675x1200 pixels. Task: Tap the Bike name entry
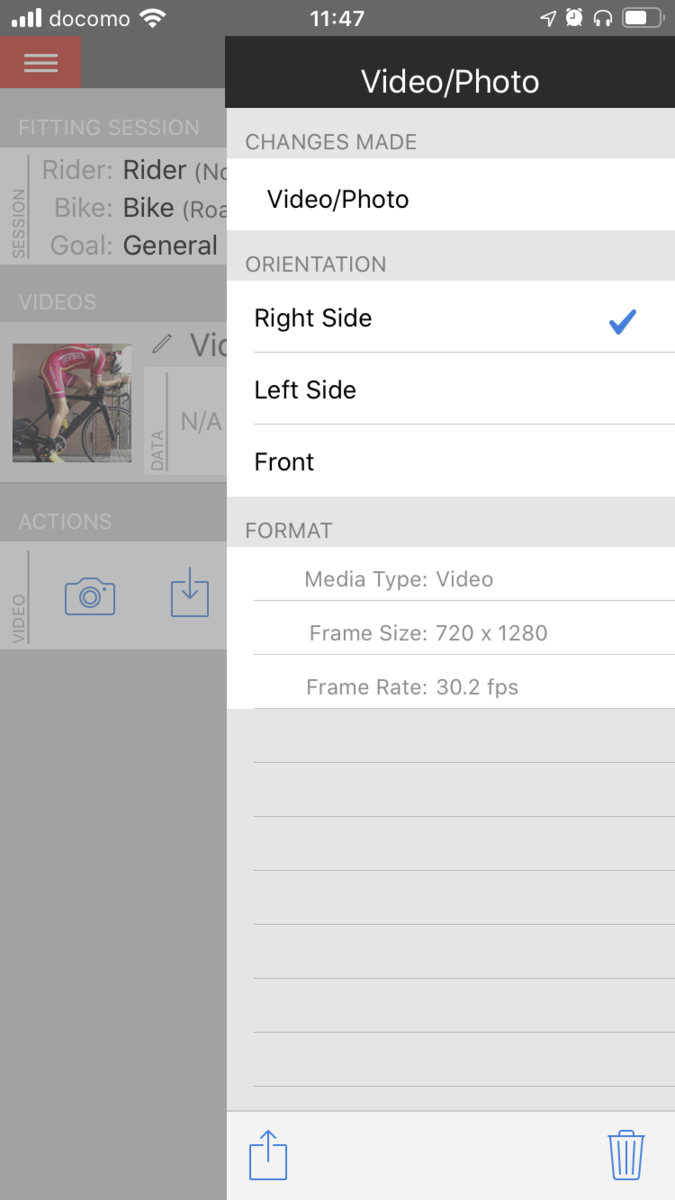tap(148, 208)
